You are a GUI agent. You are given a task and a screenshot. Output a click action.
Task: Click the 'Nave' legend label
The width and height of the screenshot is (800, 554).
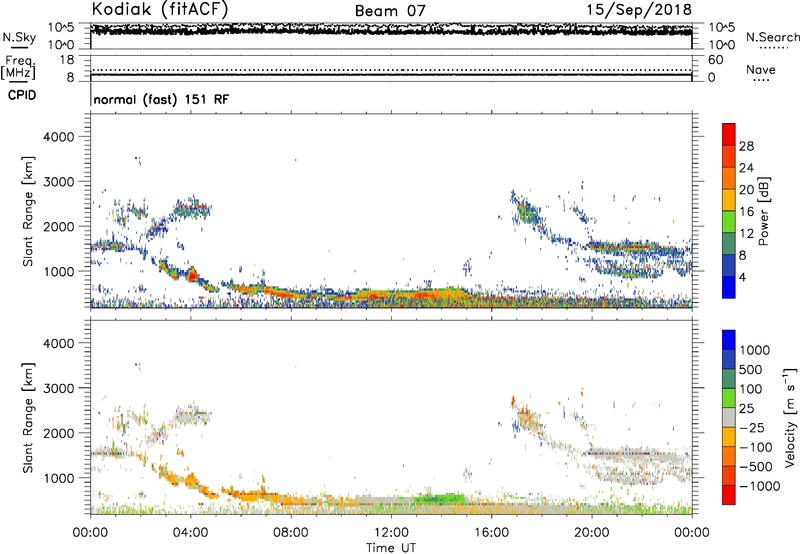pos(761,69)
